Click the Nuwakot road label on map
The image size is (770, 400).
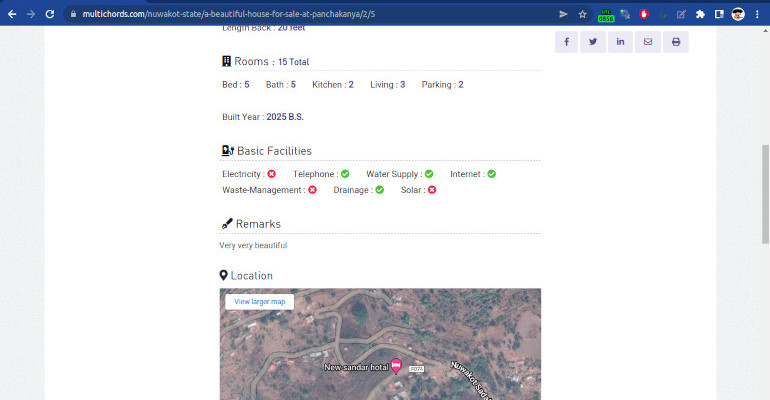(471, 380)
